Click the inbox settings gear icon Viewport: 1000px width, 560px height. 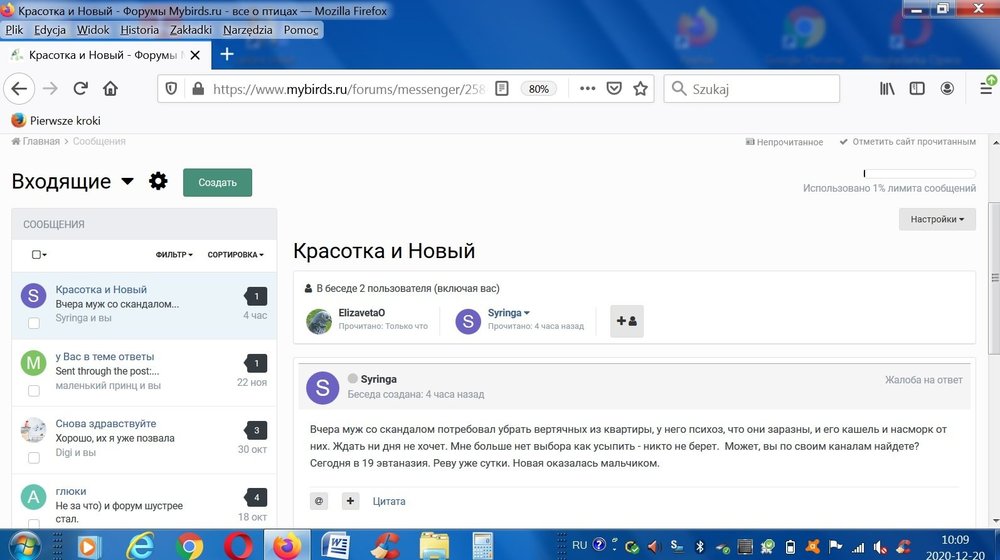[x=158, y=182]
